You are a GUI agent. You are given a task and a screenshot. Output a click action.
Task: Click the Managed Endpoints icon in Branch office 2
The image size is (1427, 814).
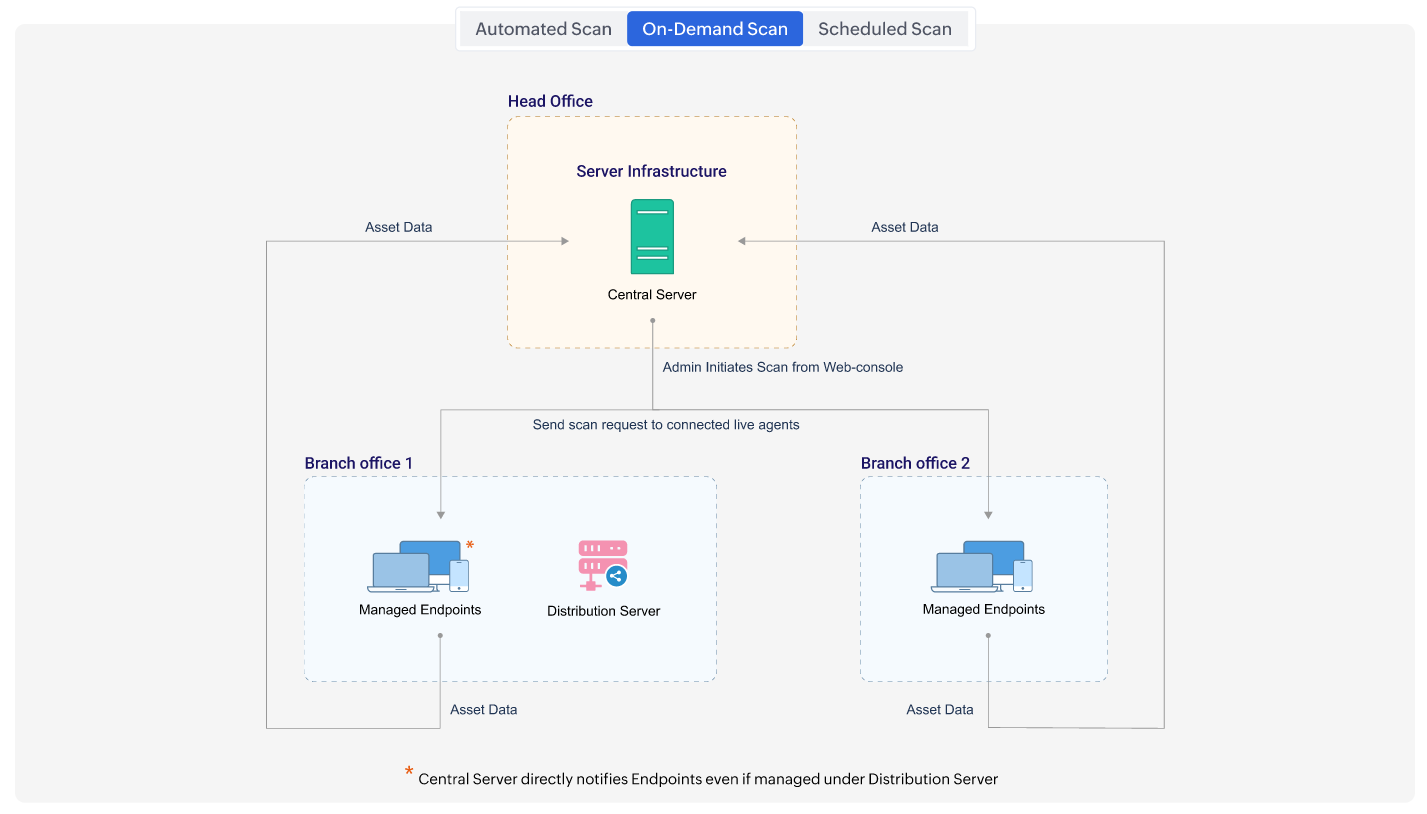[982, 565]
